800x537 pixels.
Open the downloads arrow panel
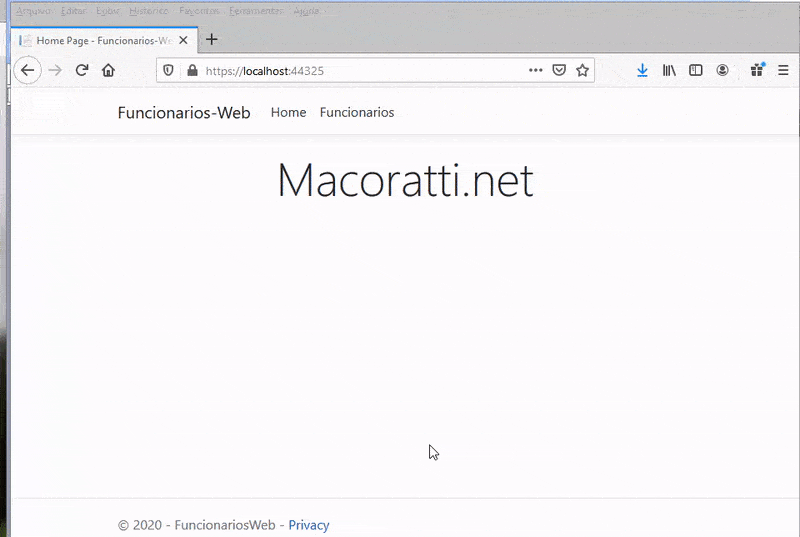click(642, 70)
